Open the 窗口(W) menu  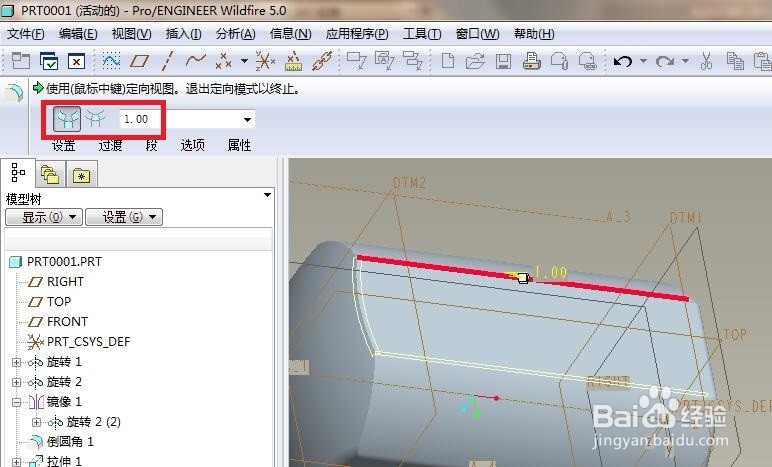[x=478, y=34]
